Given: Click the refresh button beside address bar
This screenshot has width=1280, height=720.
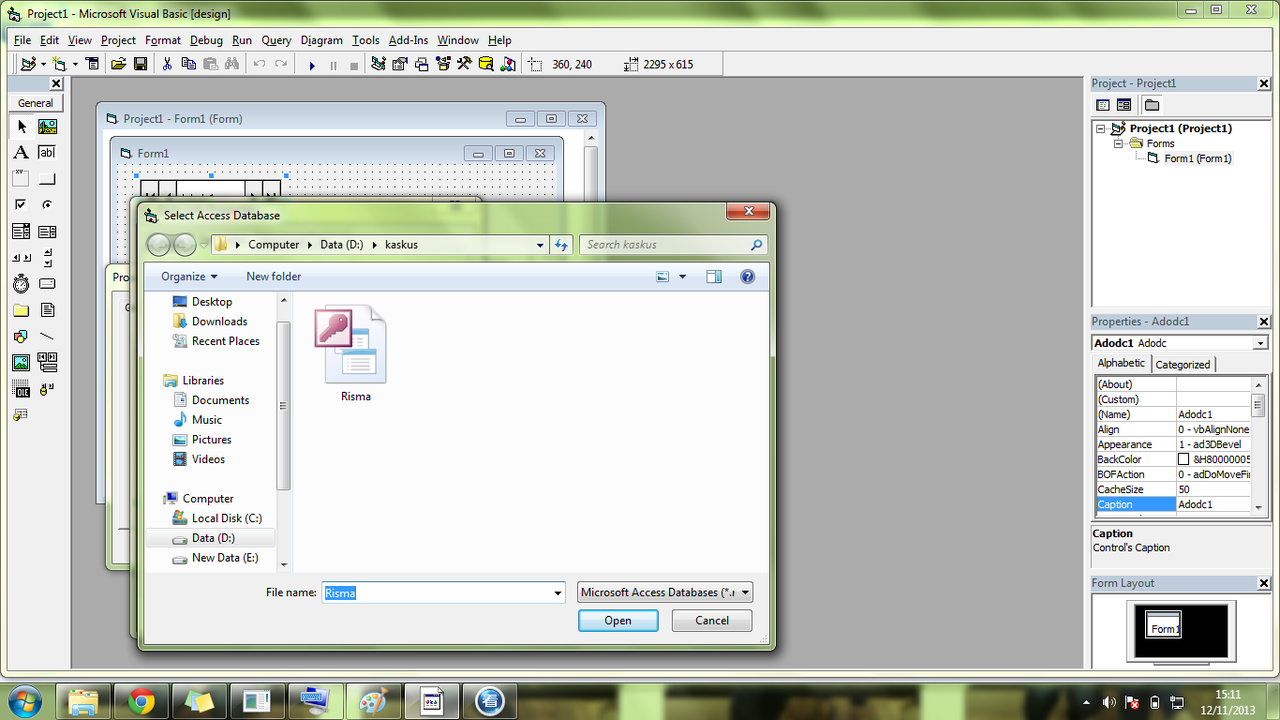Looking at the screenshot, I should pos(561,245).
